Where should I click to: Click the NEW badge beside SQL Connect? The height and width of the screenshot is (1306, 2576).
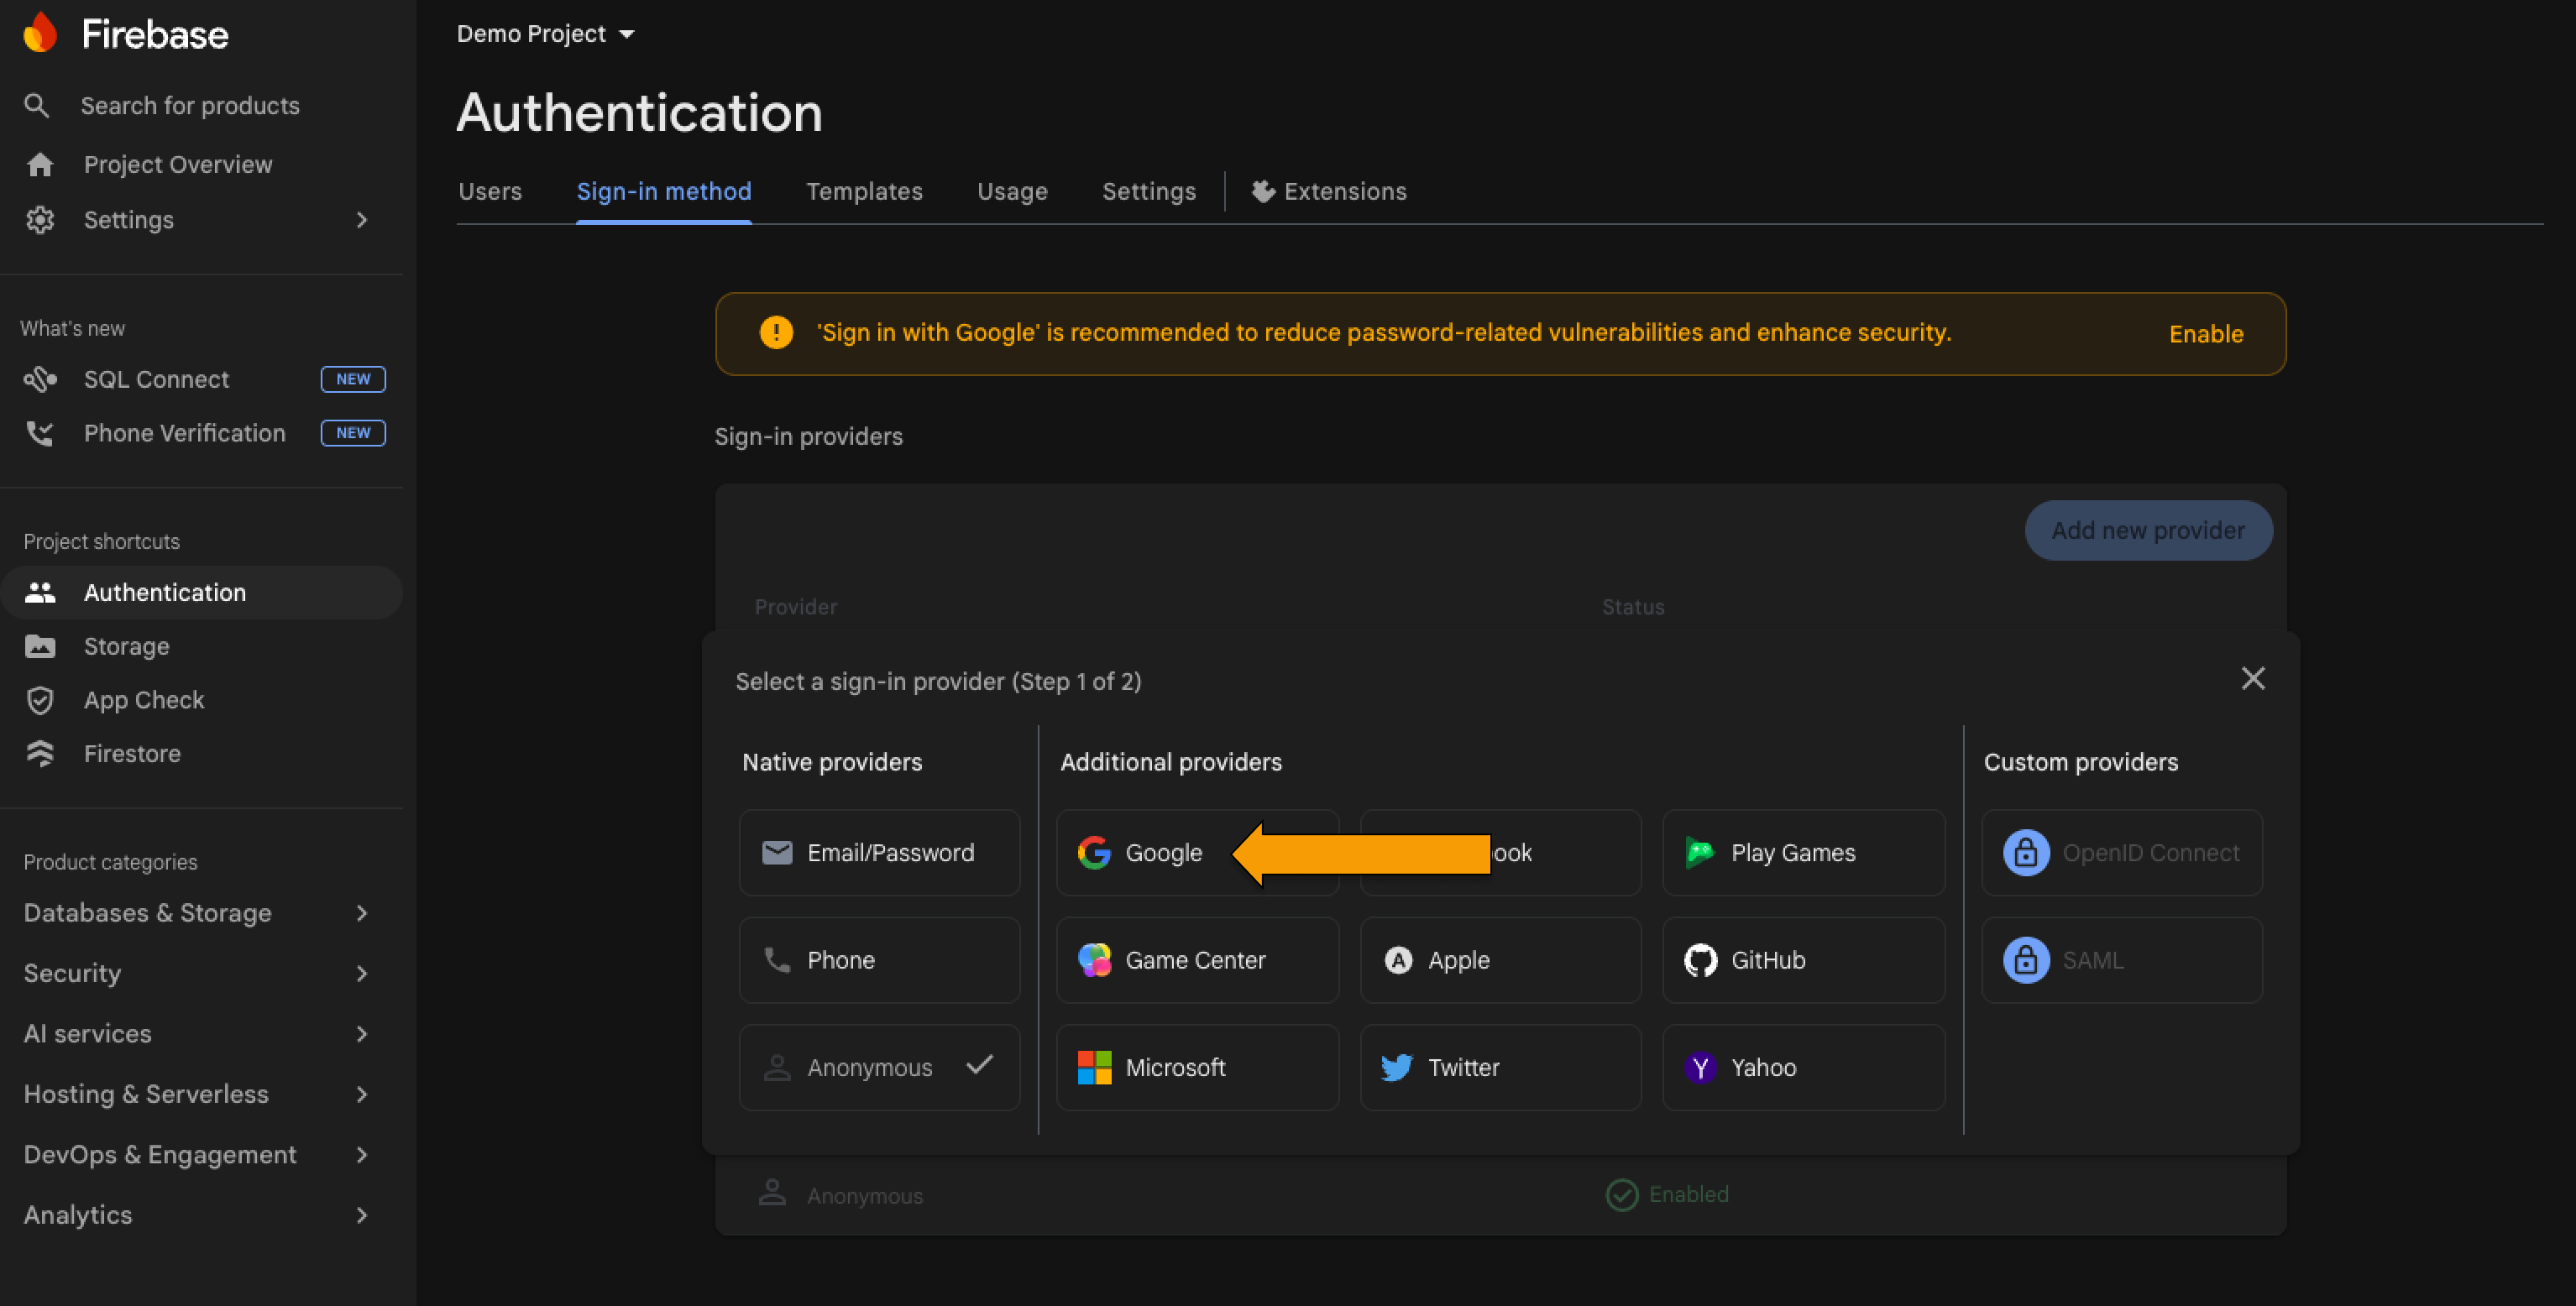tap(353, 379)
